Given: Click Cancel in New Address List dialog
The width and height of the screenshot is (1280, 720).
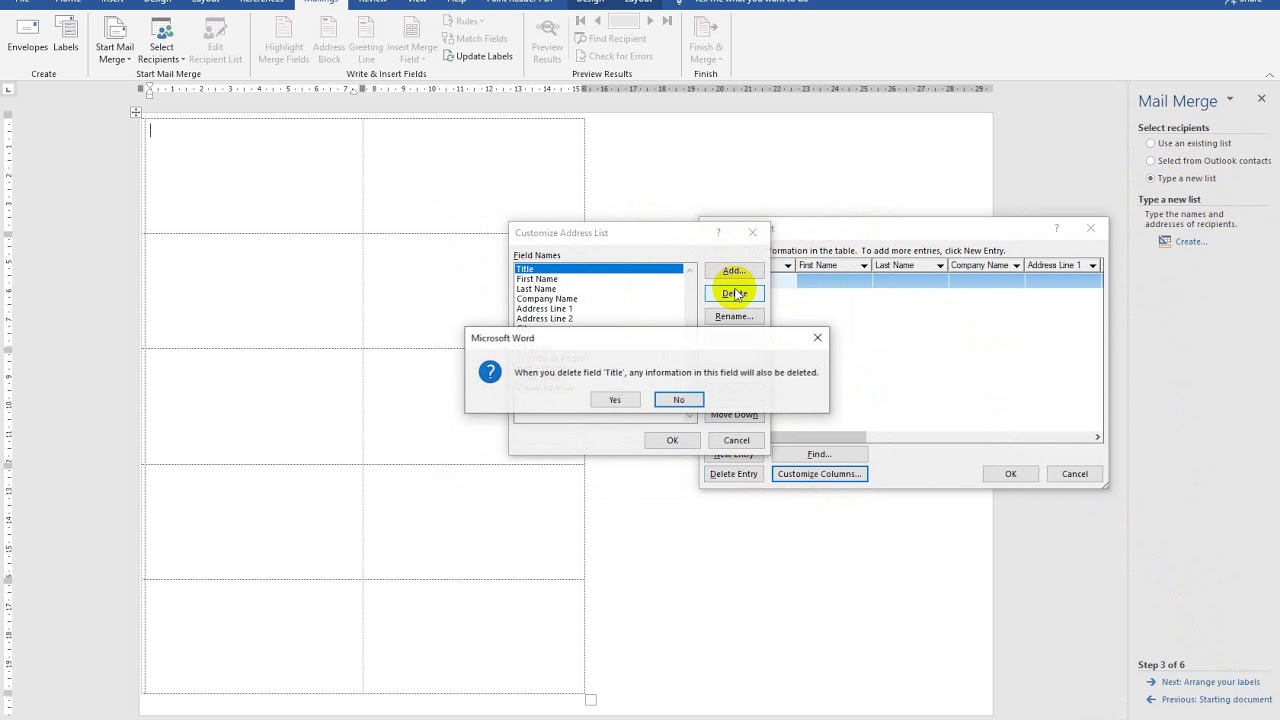Looking at the screenshot, I should (1075, 474).
